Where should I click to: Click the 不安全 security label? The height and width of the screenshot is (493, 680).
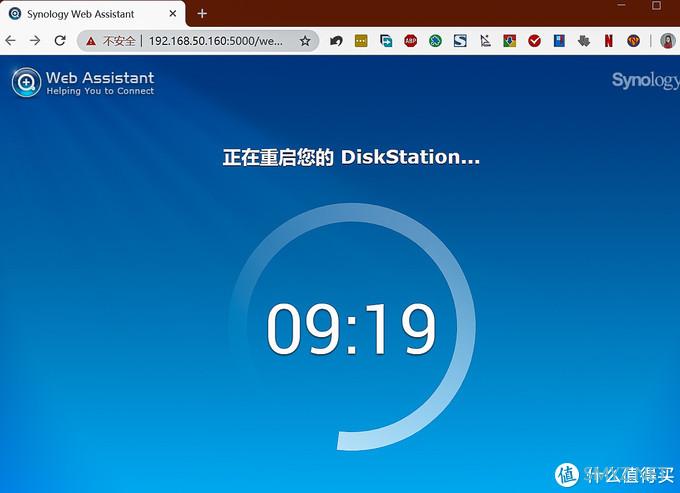coord(119,41)
